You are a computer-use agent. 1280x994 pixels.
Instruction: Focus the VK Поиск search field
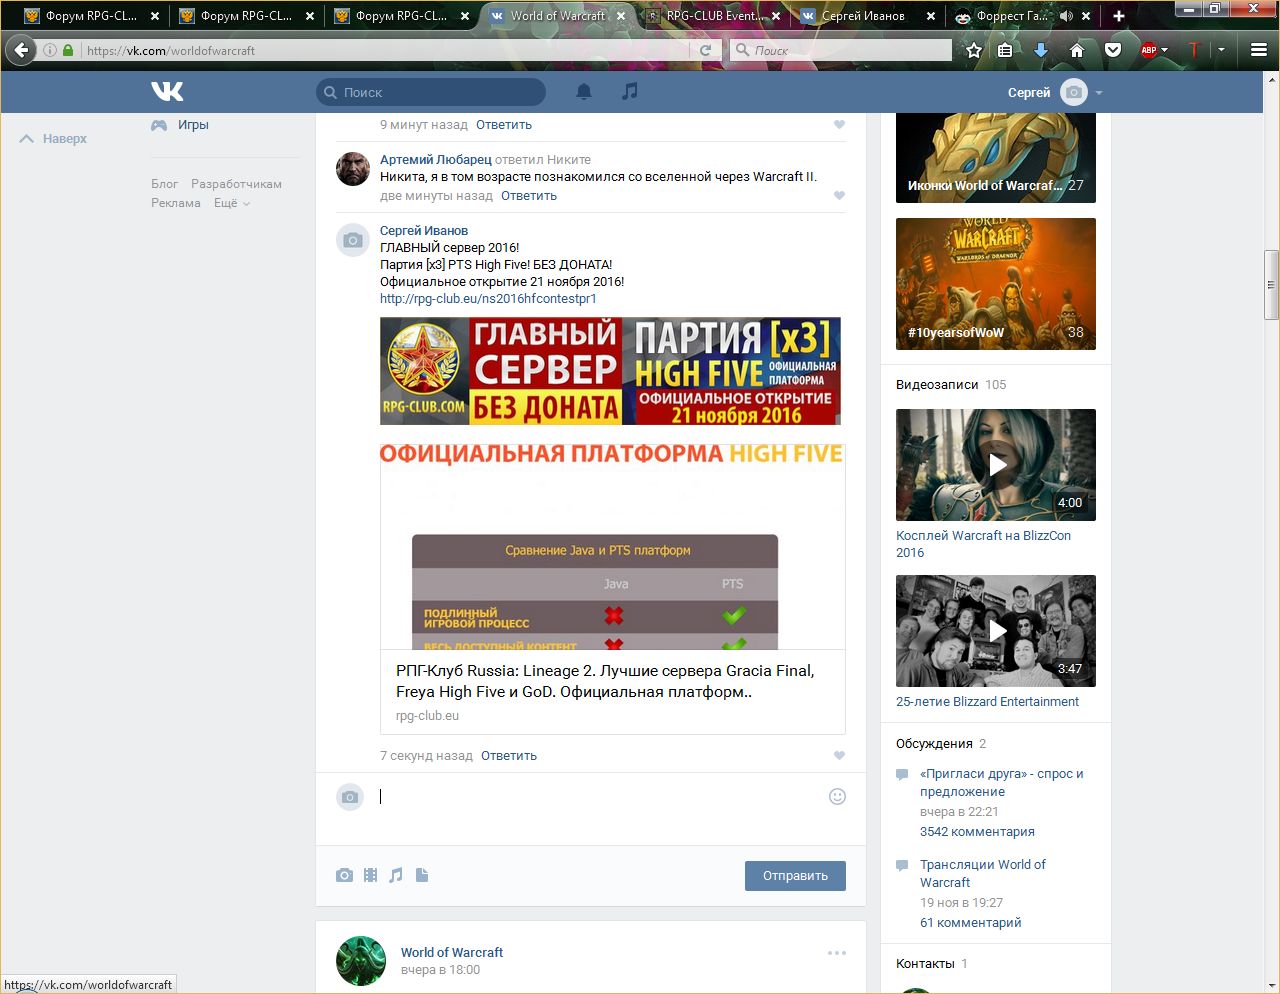coord(431,92)
